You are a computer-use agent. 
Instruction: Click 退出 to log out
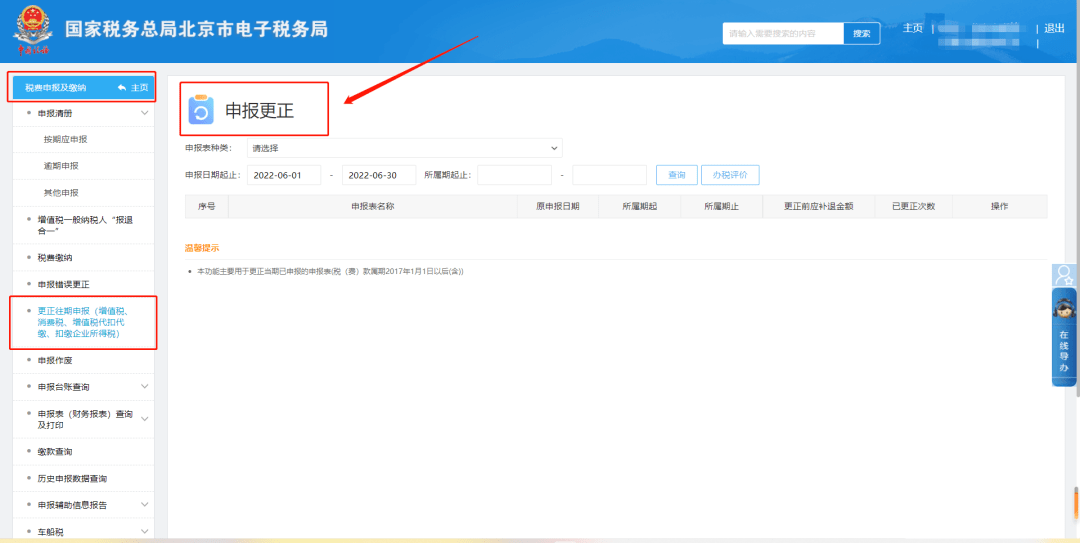point(1054,28)
